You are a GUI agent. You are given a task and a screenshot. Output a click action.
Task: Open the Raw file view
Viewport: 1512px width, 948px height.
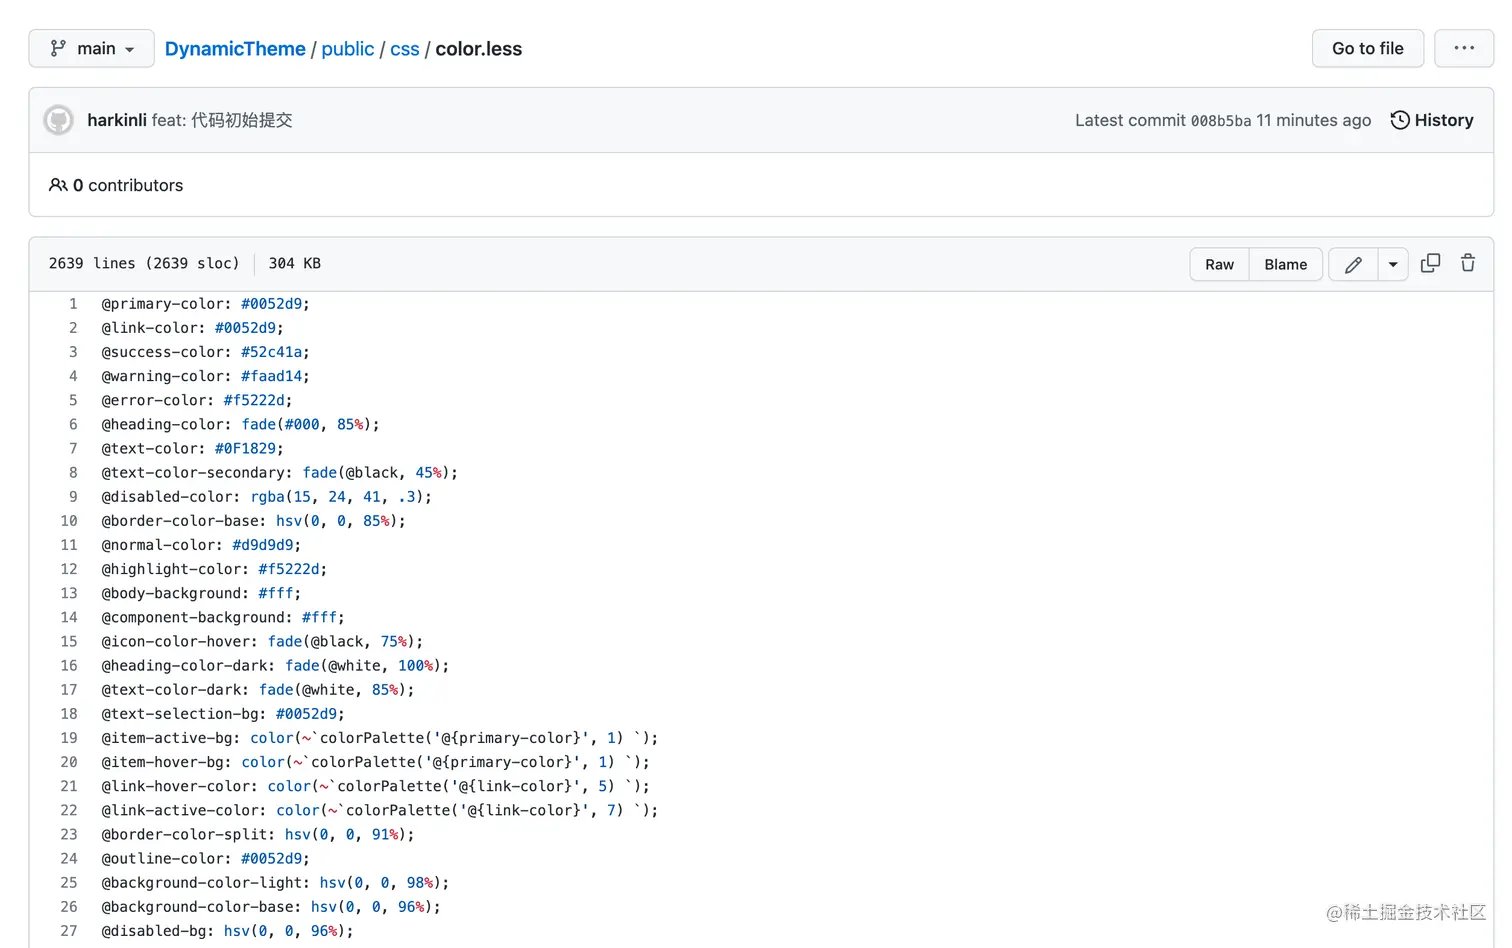[x=1219, y=265]
